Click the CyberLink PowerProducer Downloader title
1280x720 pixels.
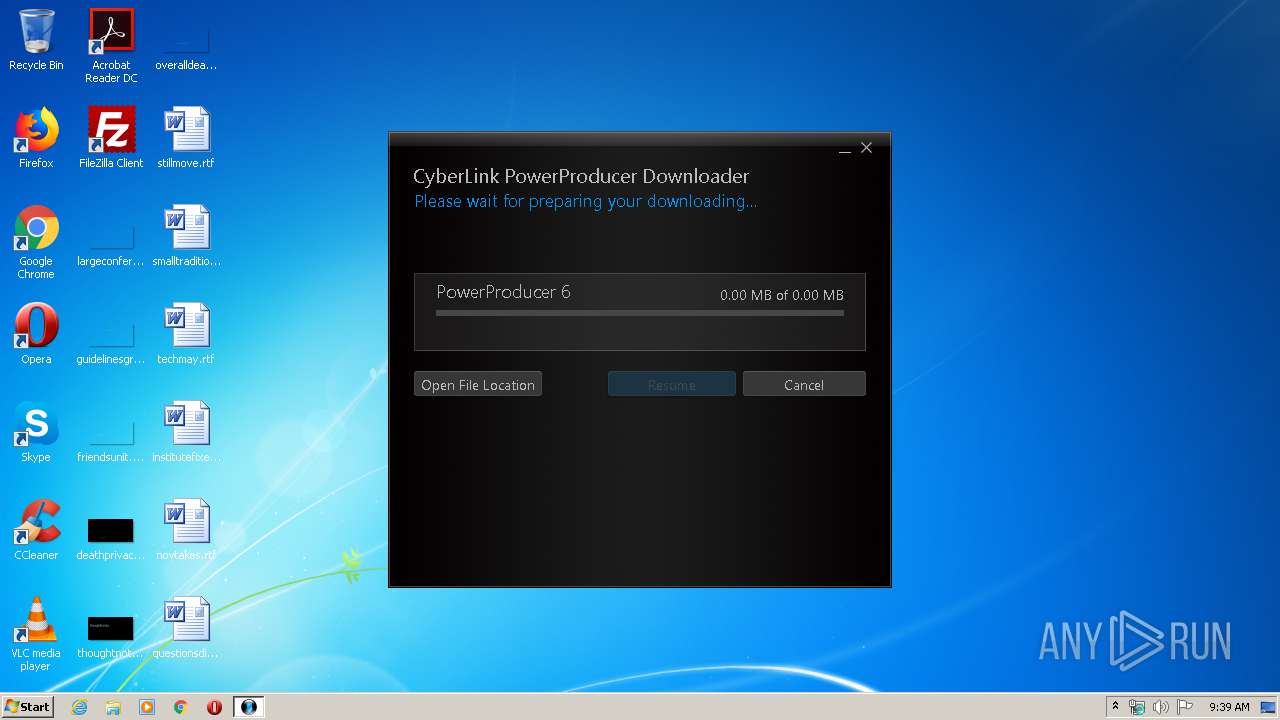pos(581,176)
